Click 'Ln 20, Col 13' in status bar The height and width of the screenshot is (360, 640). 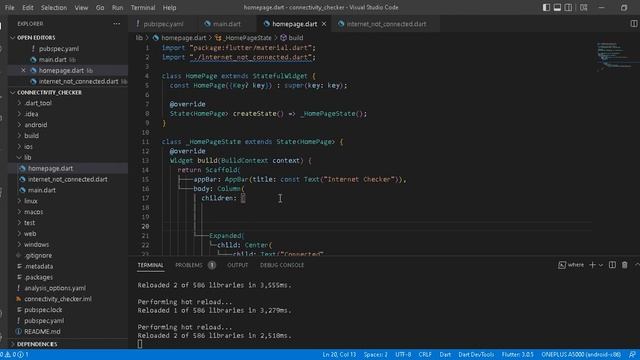pos(339,355)
